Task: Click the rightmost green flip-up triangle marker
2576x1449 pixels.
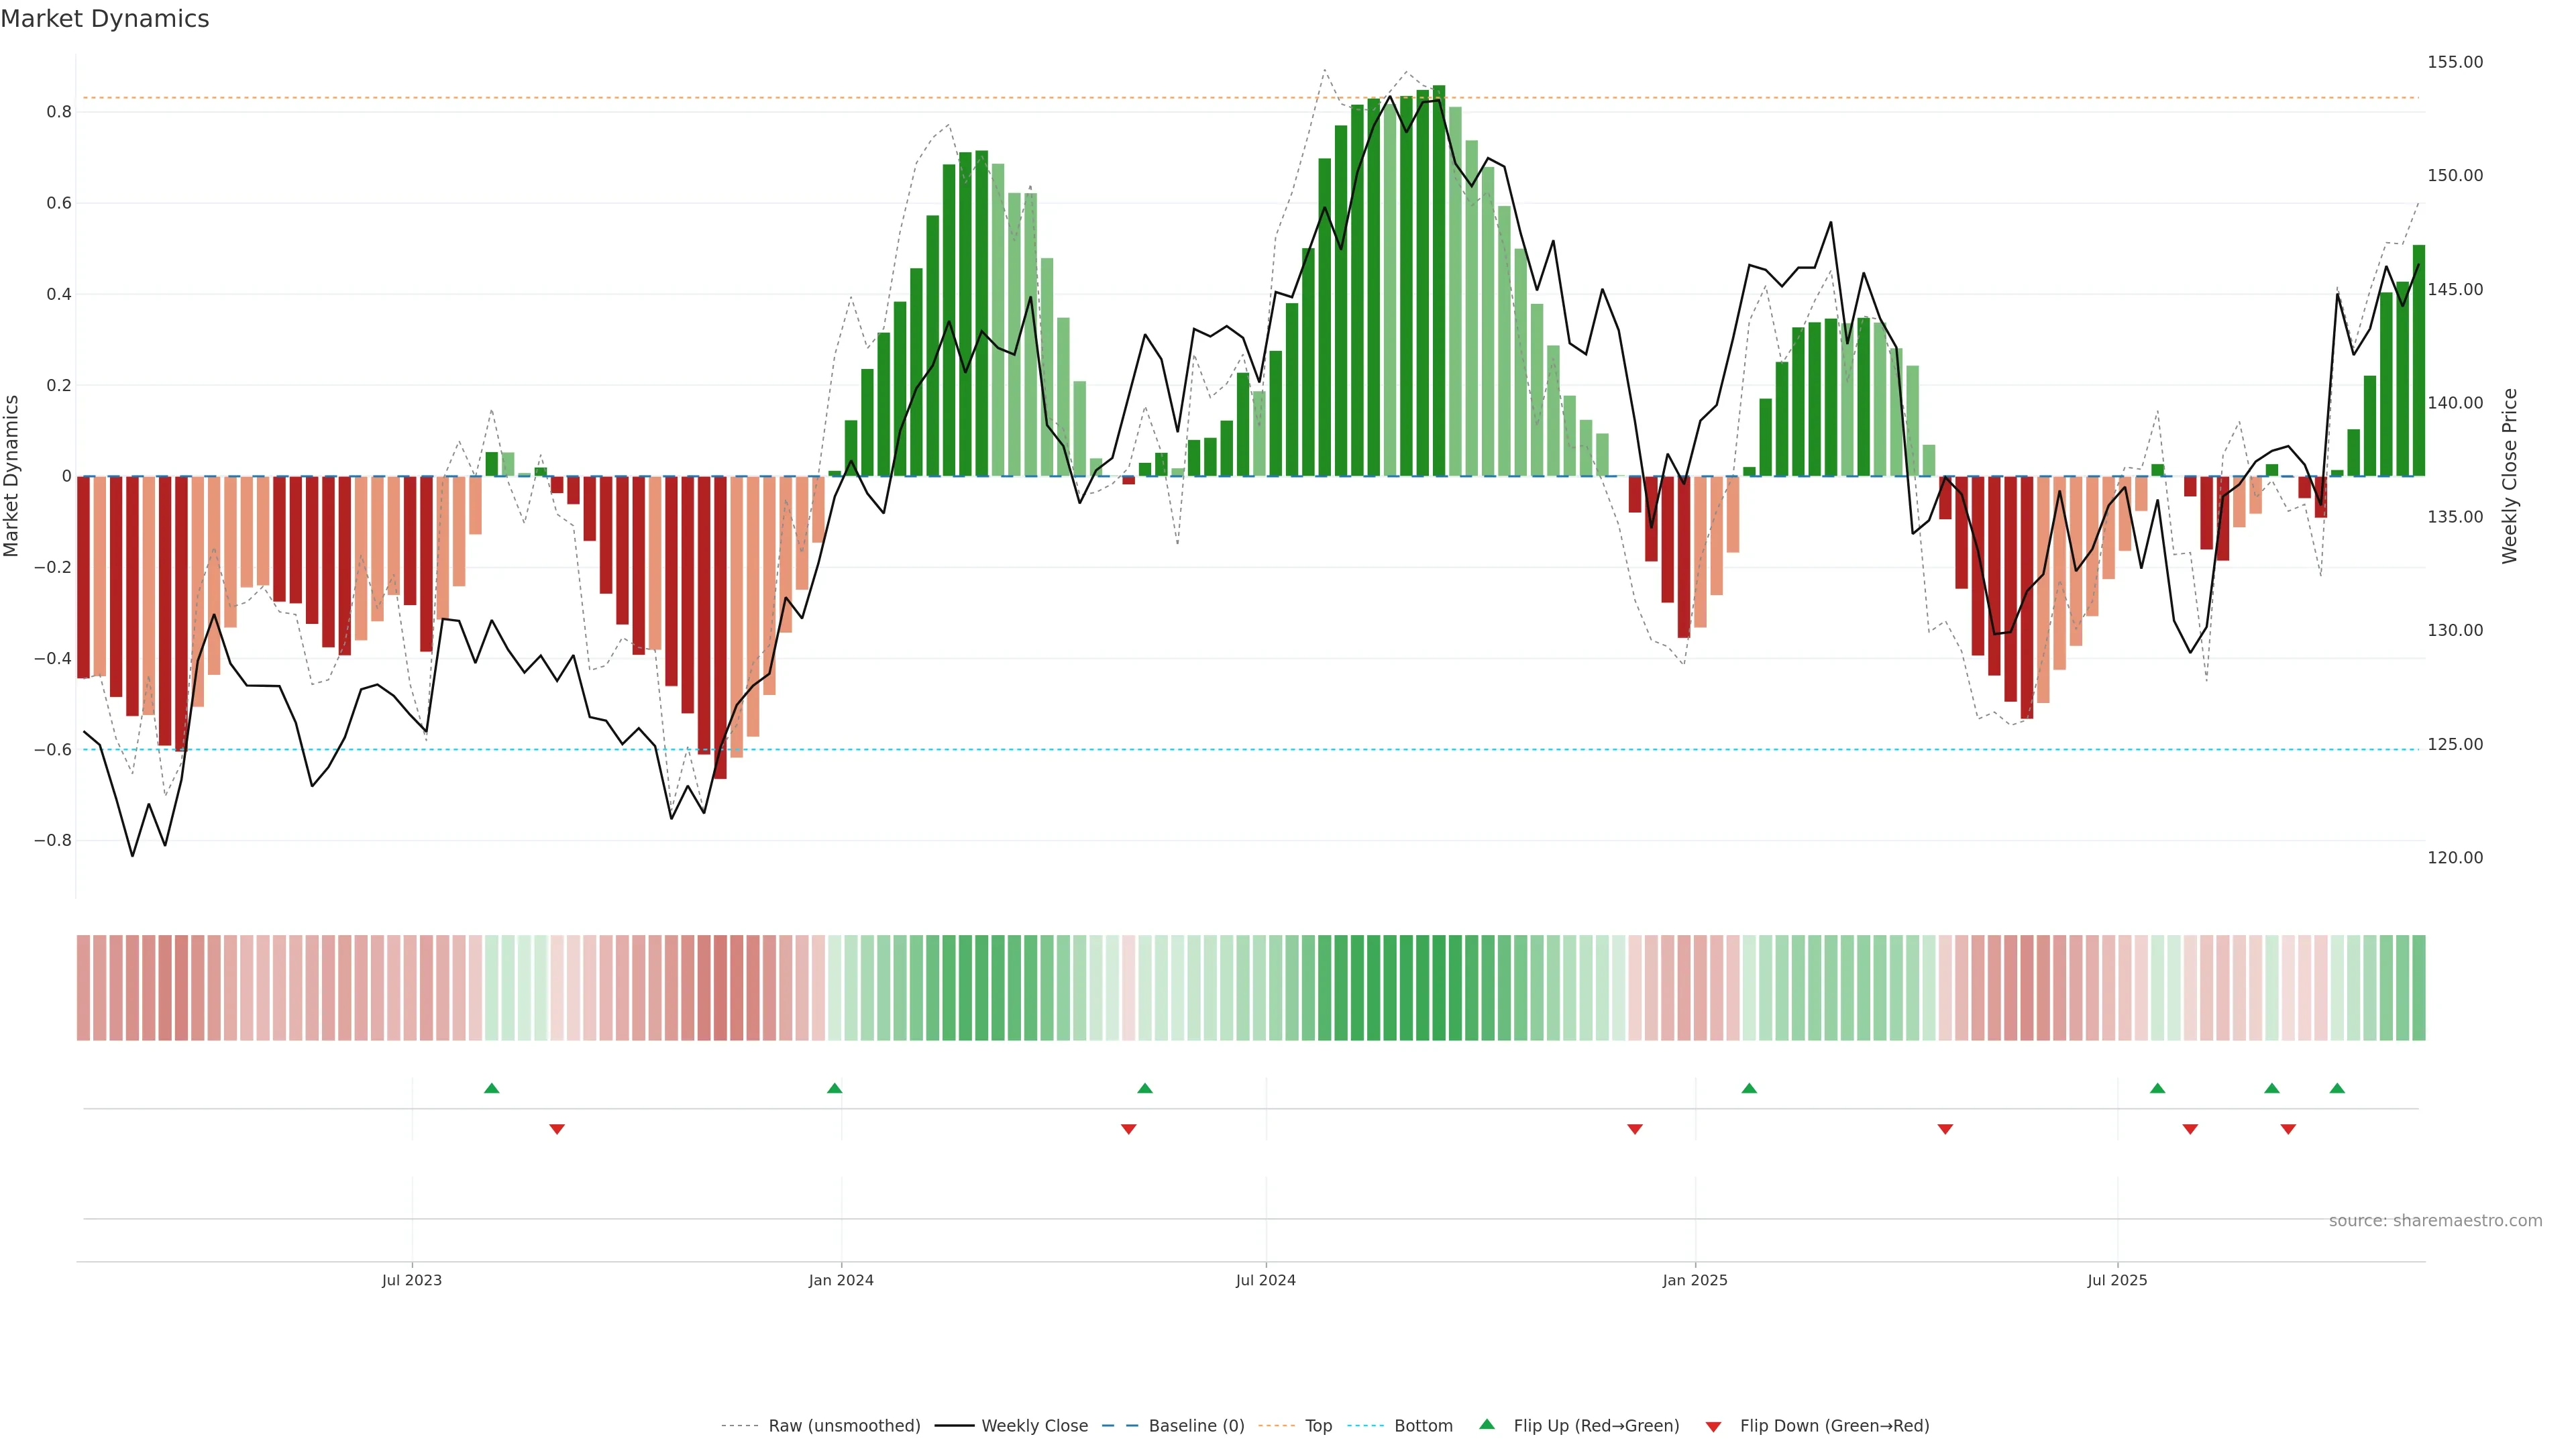Action: [2337, 1088]
